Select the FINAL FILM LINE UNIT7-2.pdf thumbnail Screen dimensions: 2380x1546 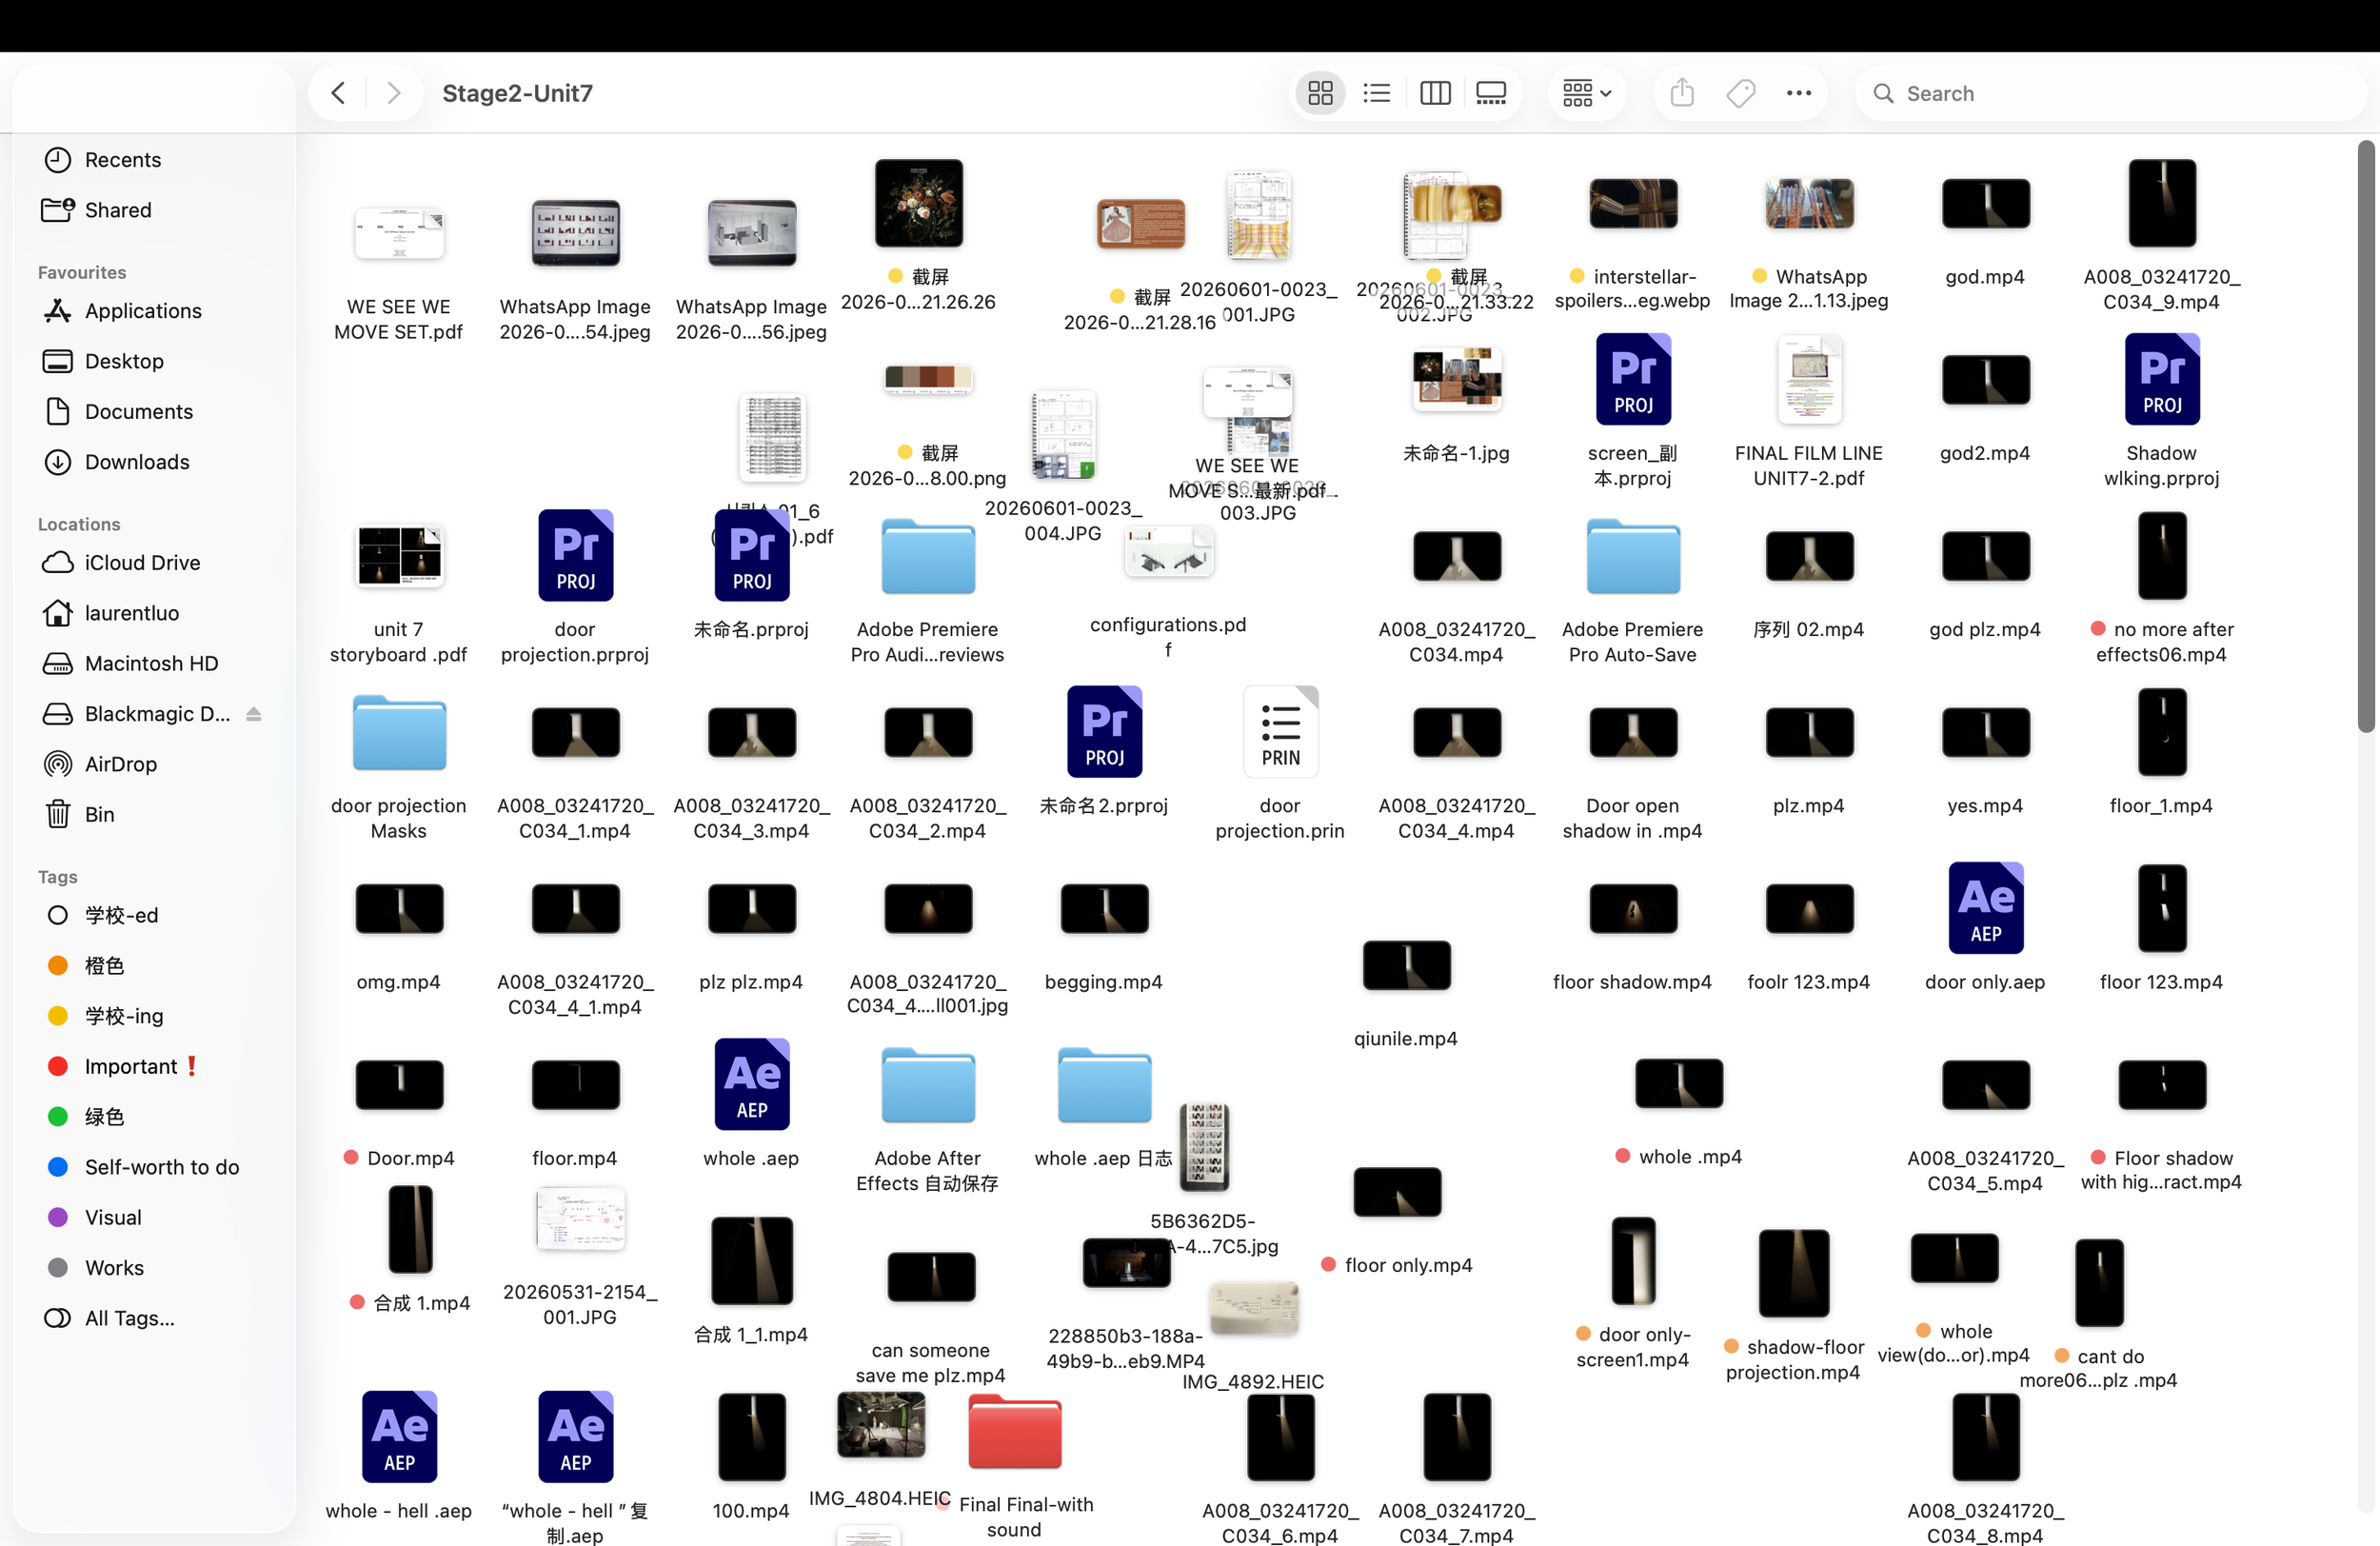point(1809,380)
